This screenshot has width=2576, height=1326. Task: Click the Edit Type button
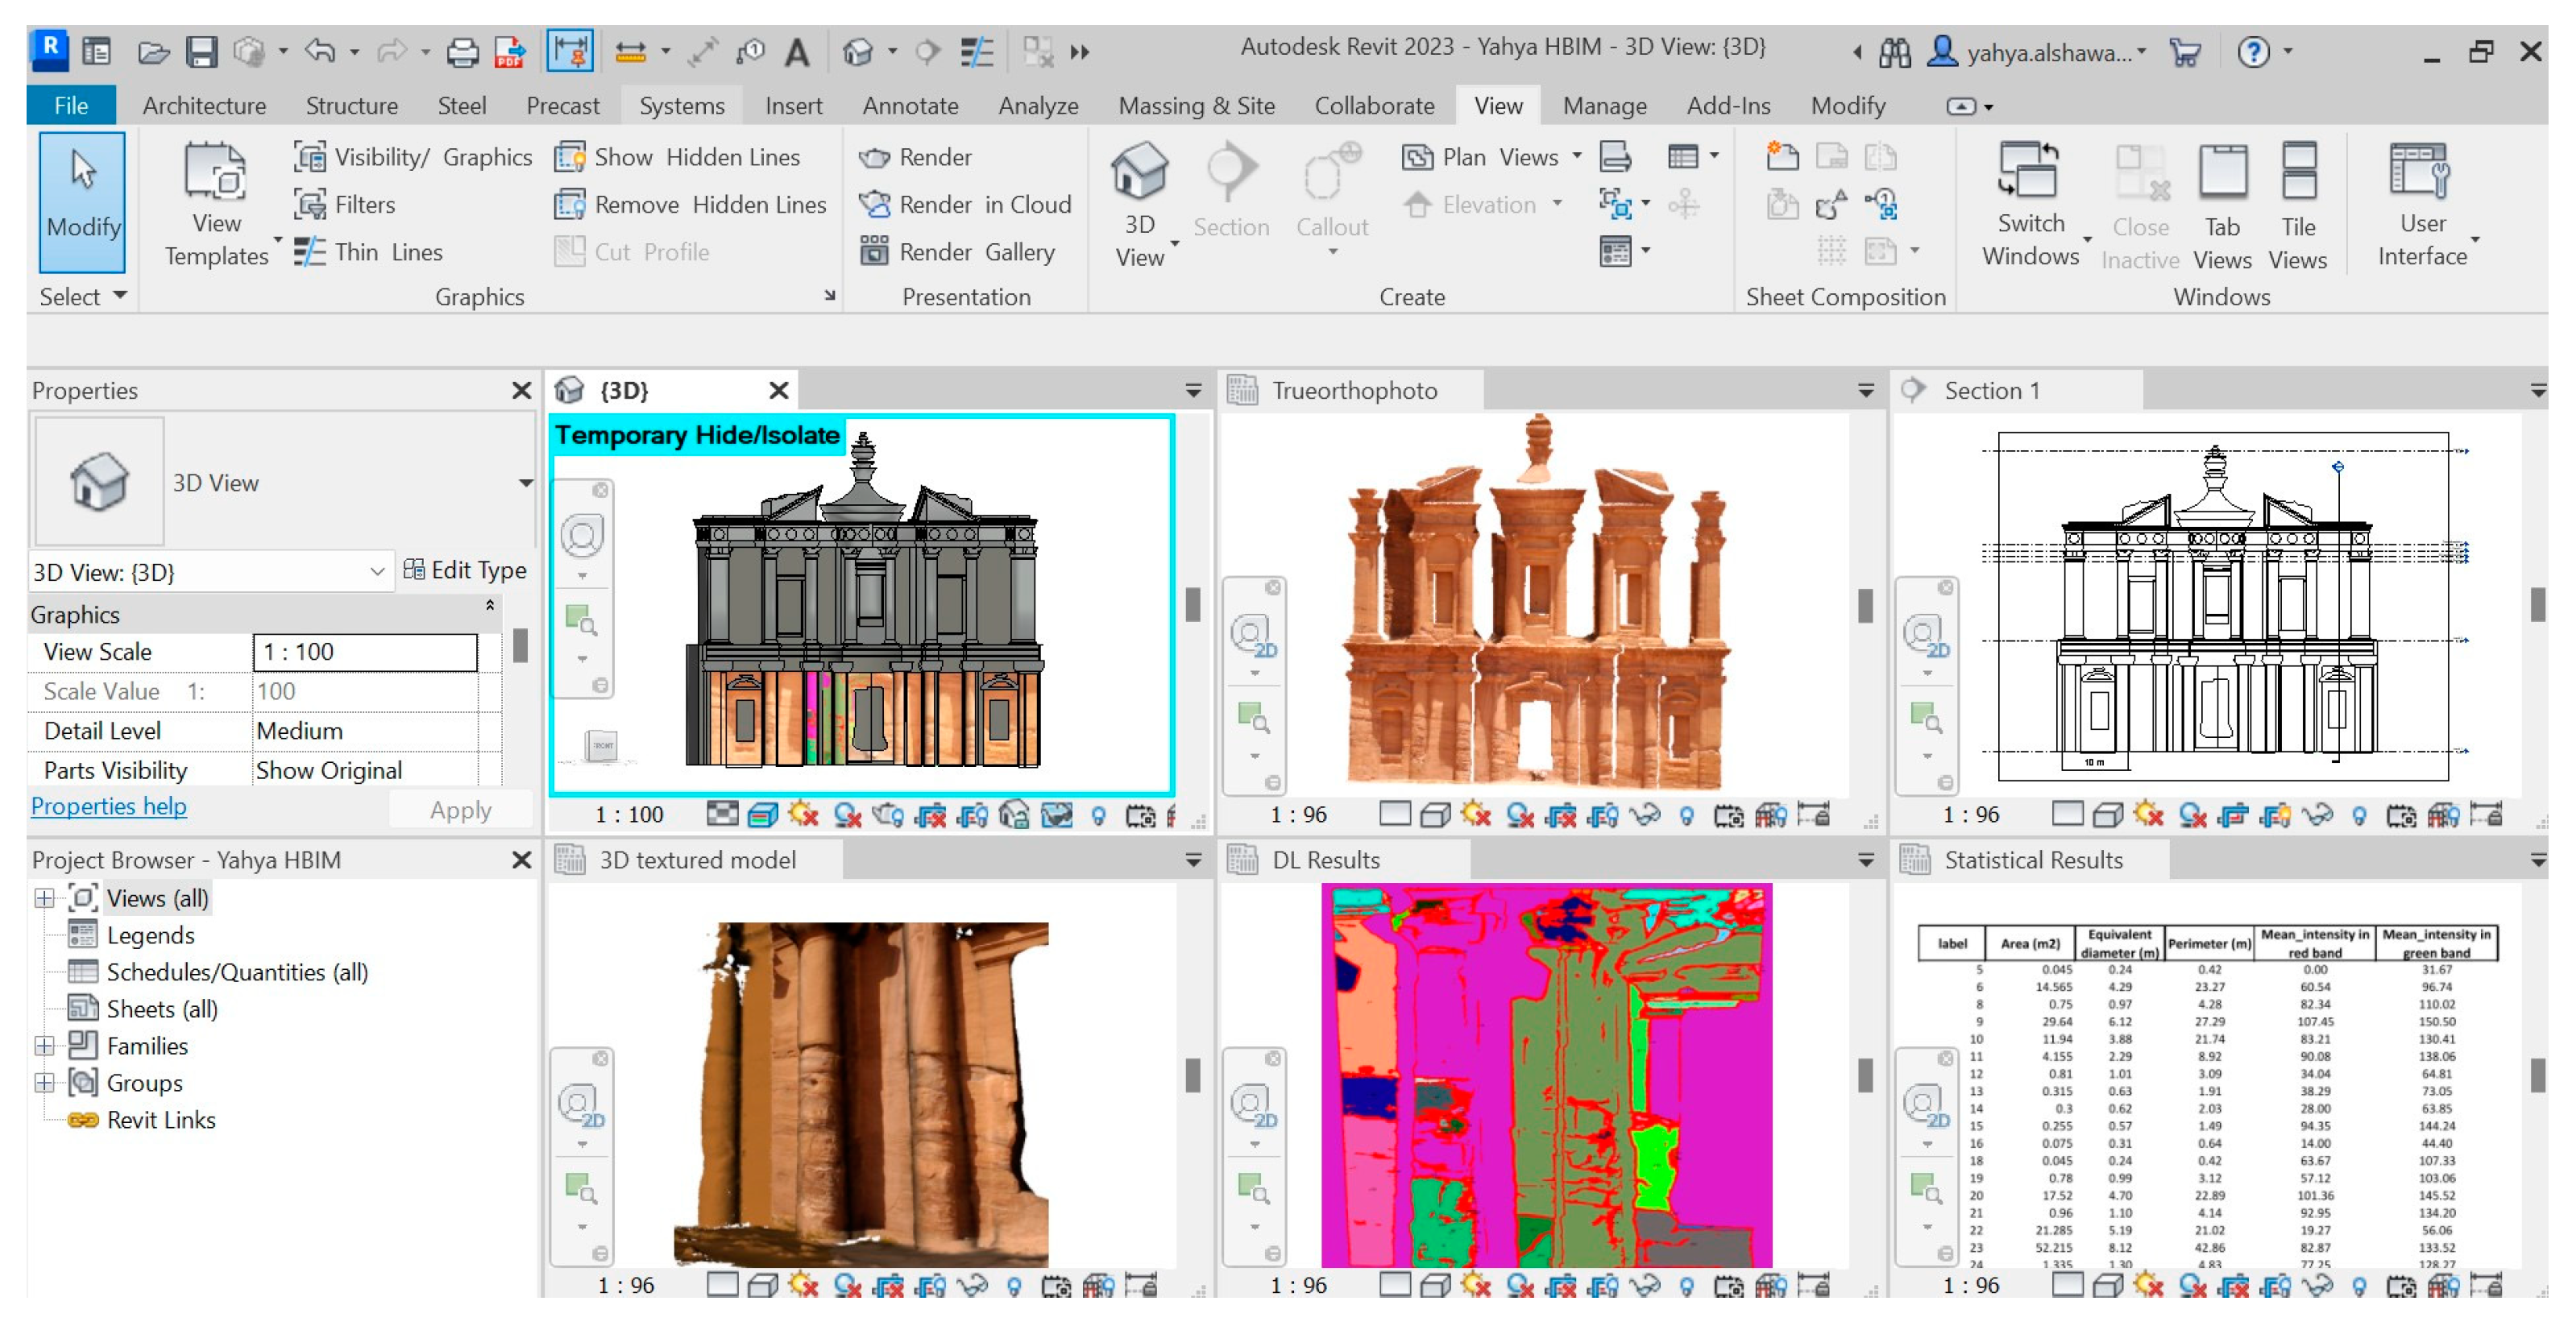(465, 570)
